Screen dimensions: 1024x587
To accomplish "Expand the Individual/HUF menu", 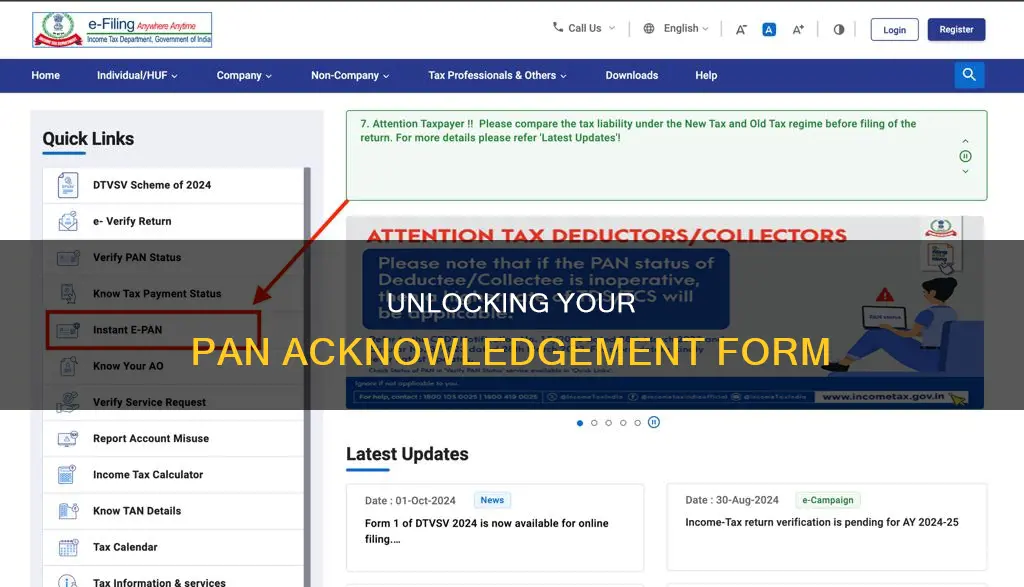I will click(x=137, y=76).
